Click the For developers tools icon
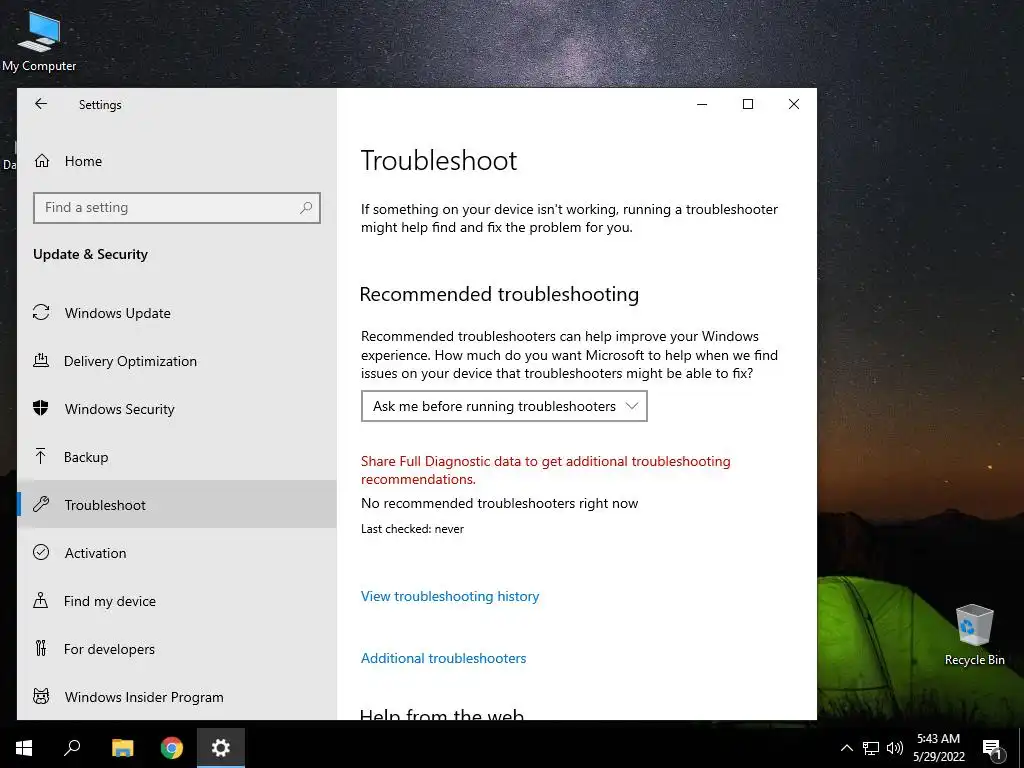This screenshot has width=1024, height=768. click(x=41, y=648)
